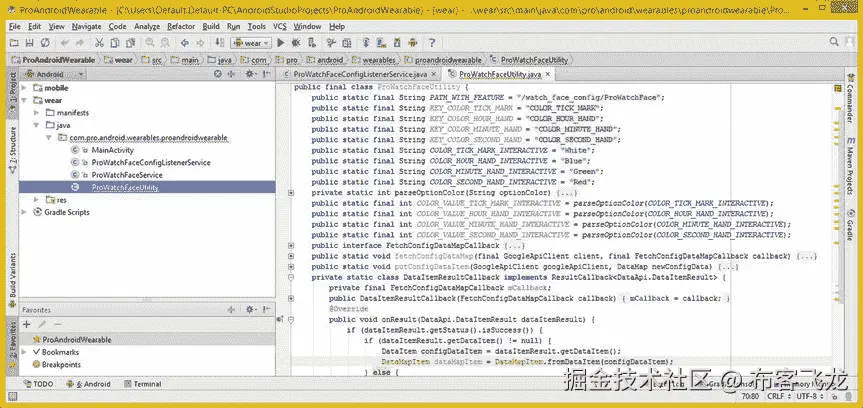Open the CRLF line separator selector
863x408 pixels.
point(778,396)
